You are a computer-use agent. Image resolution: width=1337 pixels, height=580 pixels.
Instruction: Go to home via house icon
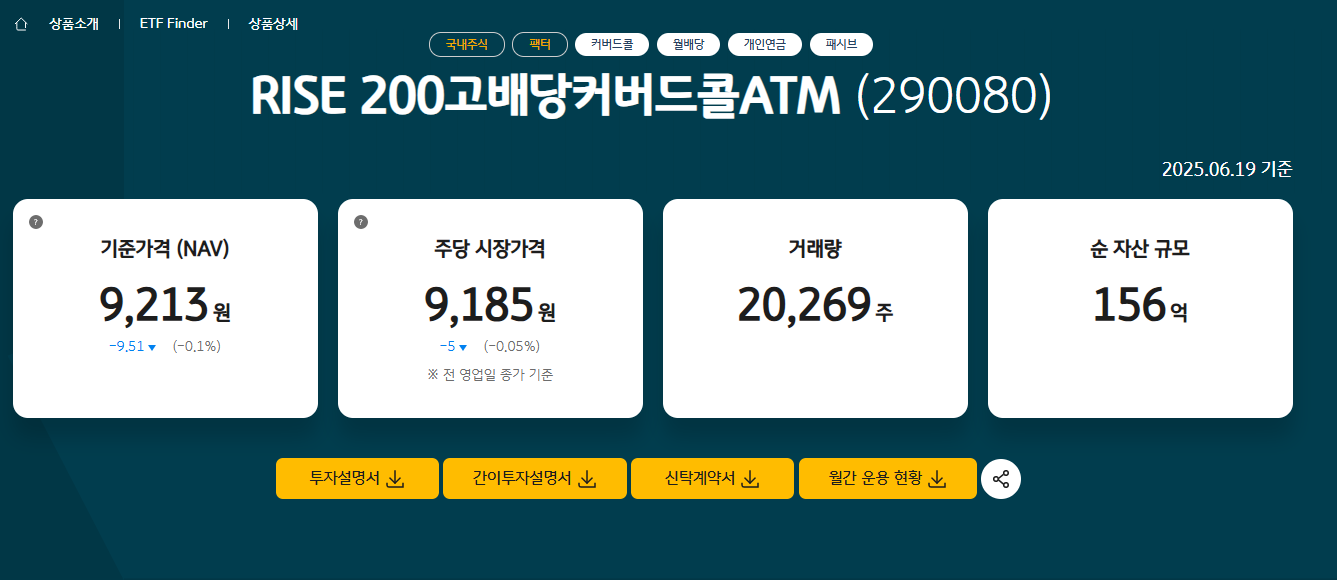(21, 24)
